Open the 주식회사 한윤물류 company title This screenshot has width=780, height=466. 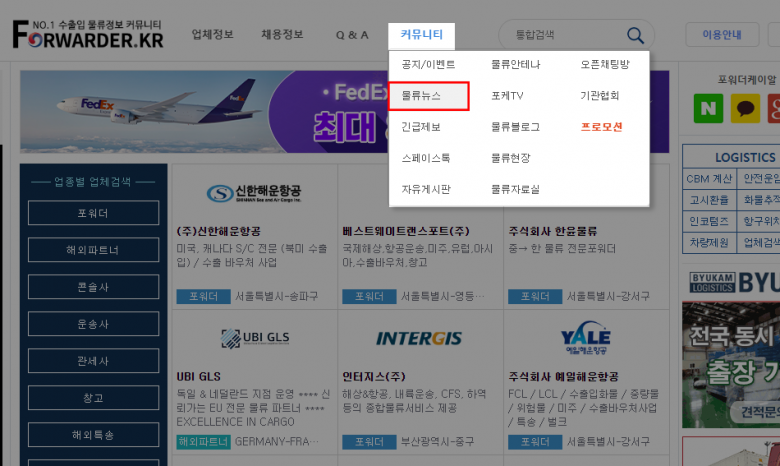[553, 231]
